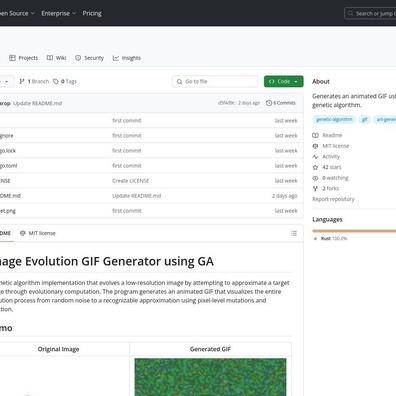Open the Create LICENSE commit message

(131, 181)
